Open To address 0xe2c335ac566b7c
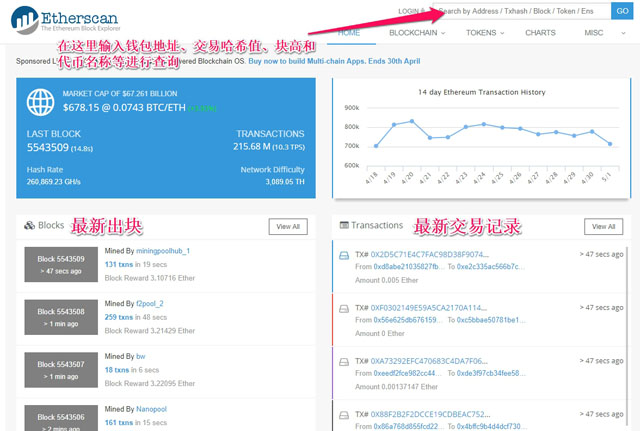This screenshot has width=640, height=431. (491, 267)
